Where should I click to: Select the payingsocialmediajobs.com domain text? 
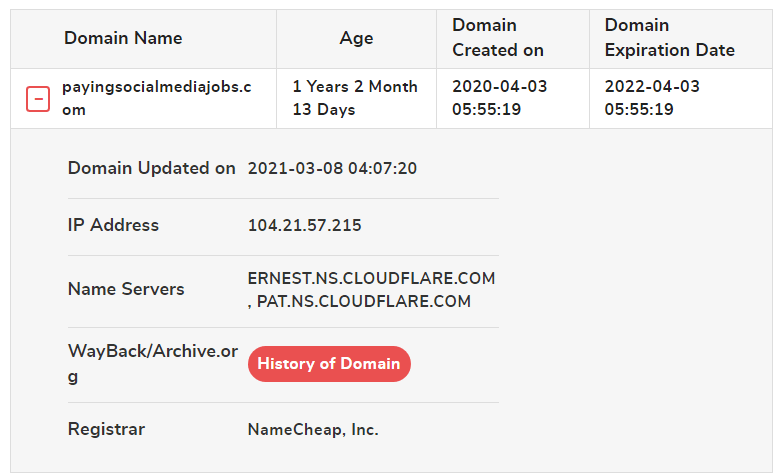(156, 98)
